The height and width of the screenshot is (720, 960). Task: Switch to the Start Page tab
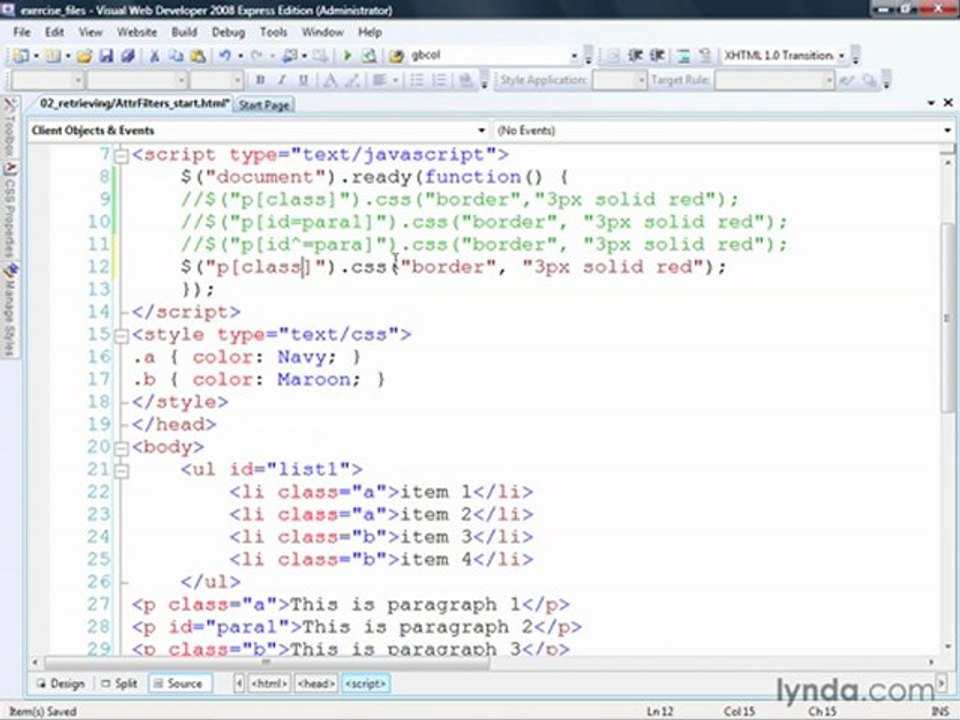click(264, 105)
